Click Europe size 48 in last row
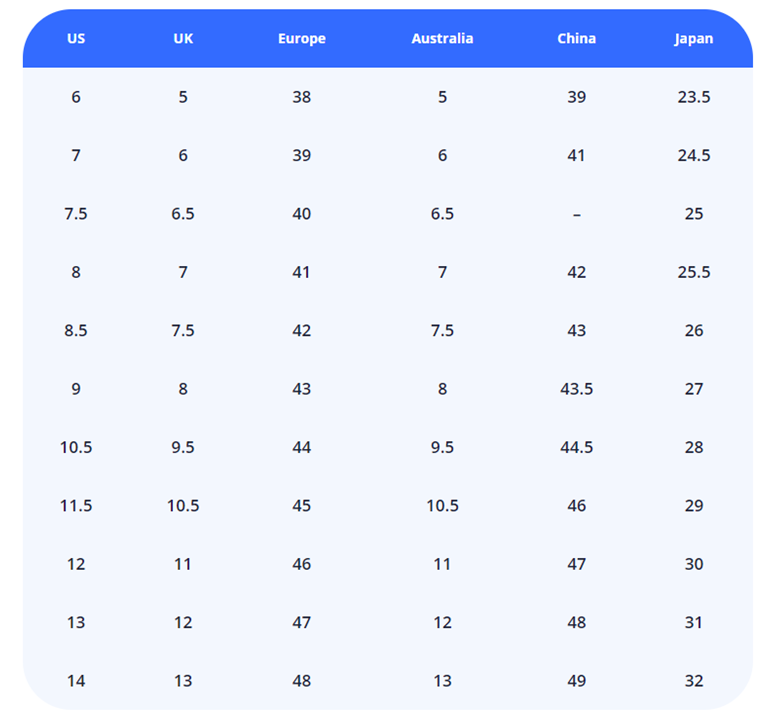The width and height of the screenshot is (758, 718). tap(302, 681)
